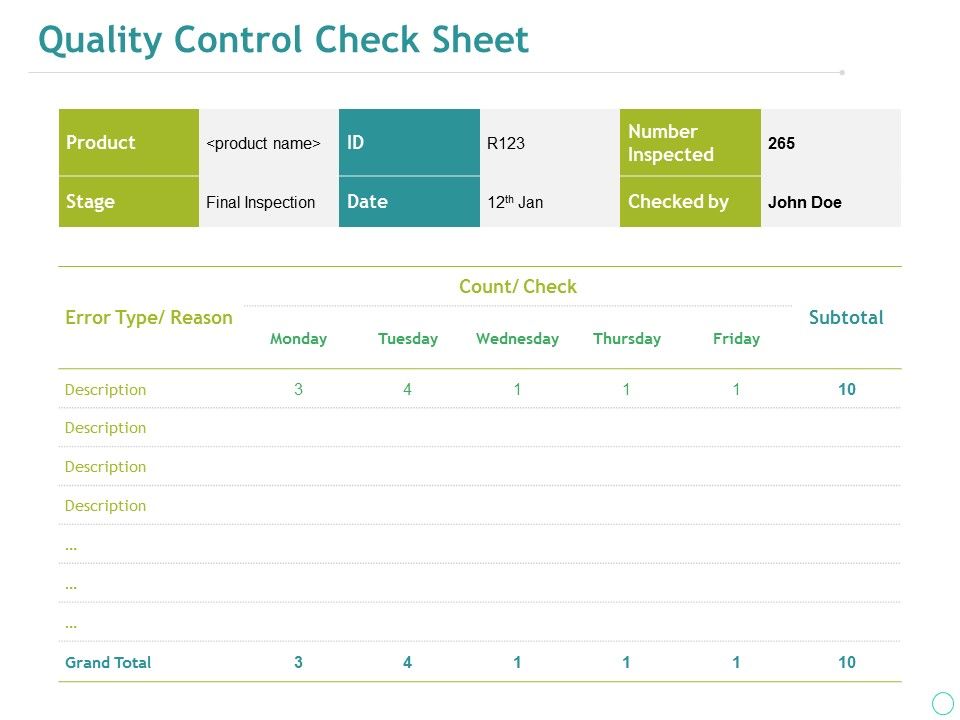Click the R123 ID value

[506, 143]
